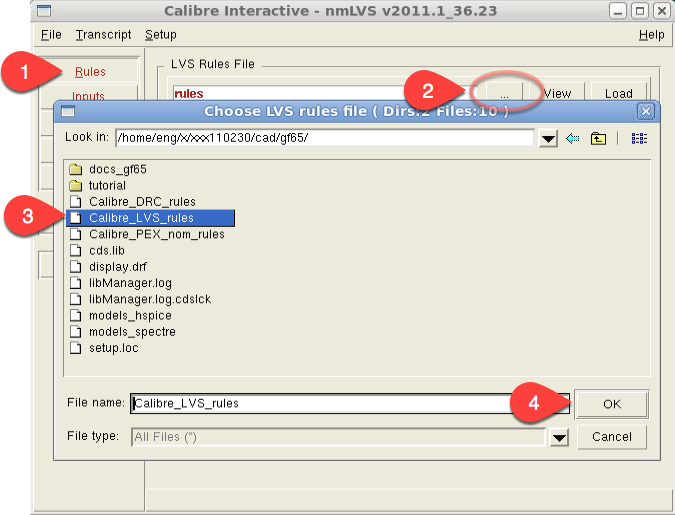The width and height of the screenshot is (675, 515).
Task: Click the back arrow navigation icon
Action: point(573,138)
